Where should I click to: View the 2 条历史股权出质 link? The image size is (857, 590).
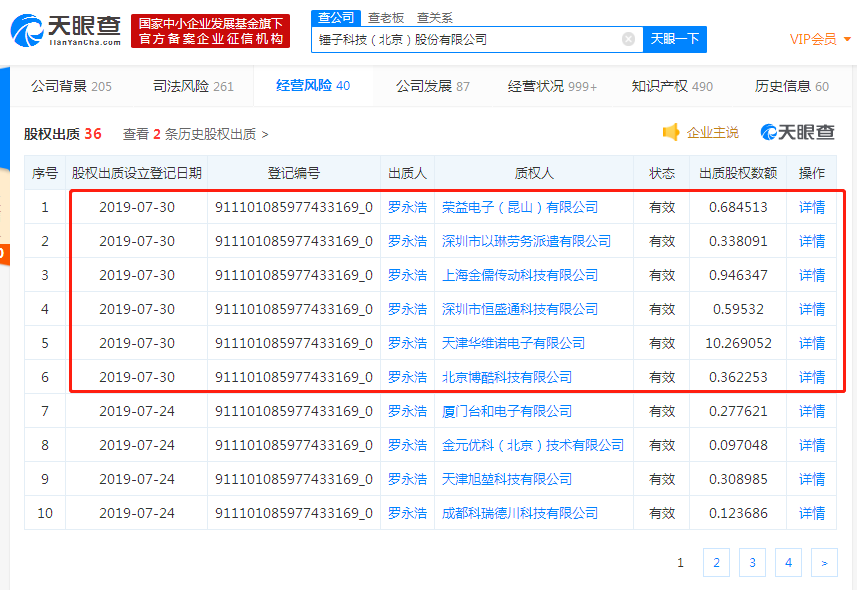pos(196,134)
